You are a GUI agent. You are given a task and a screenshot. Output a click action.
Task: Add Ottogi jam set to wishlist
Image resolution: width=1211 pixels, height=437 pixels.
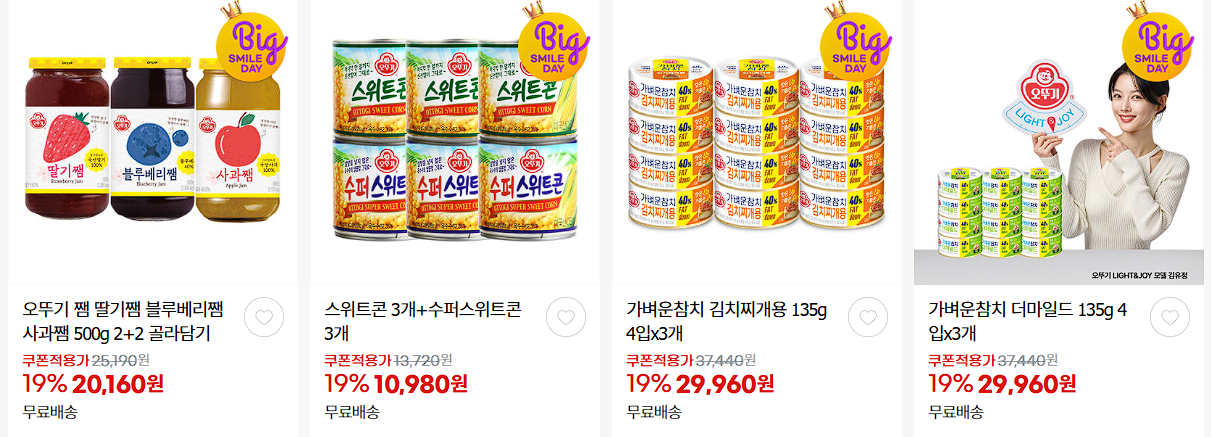[264, 317]
